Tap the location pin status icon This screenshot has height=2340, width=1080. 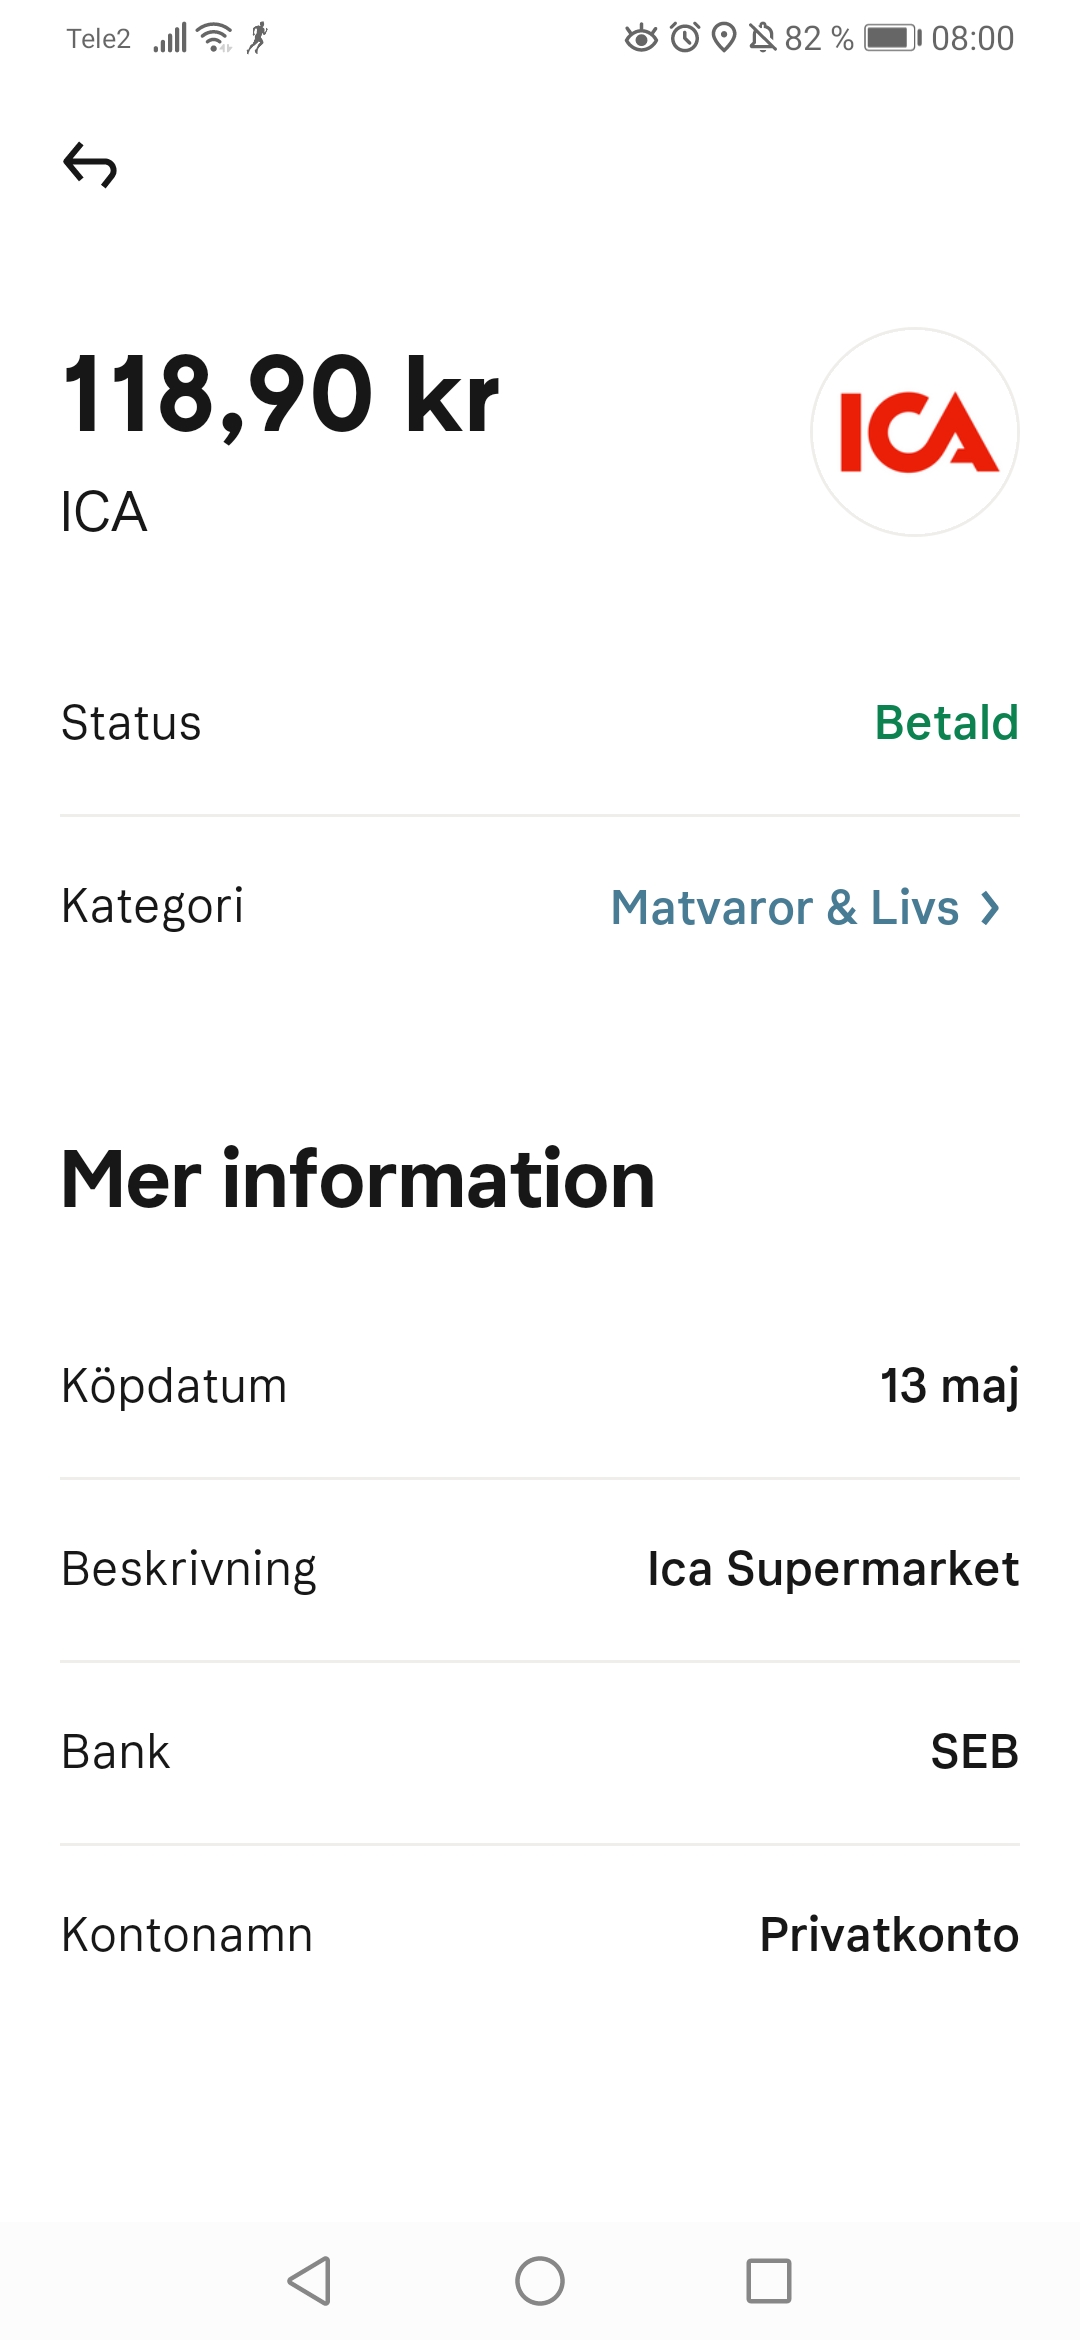[x=724, y=38]
